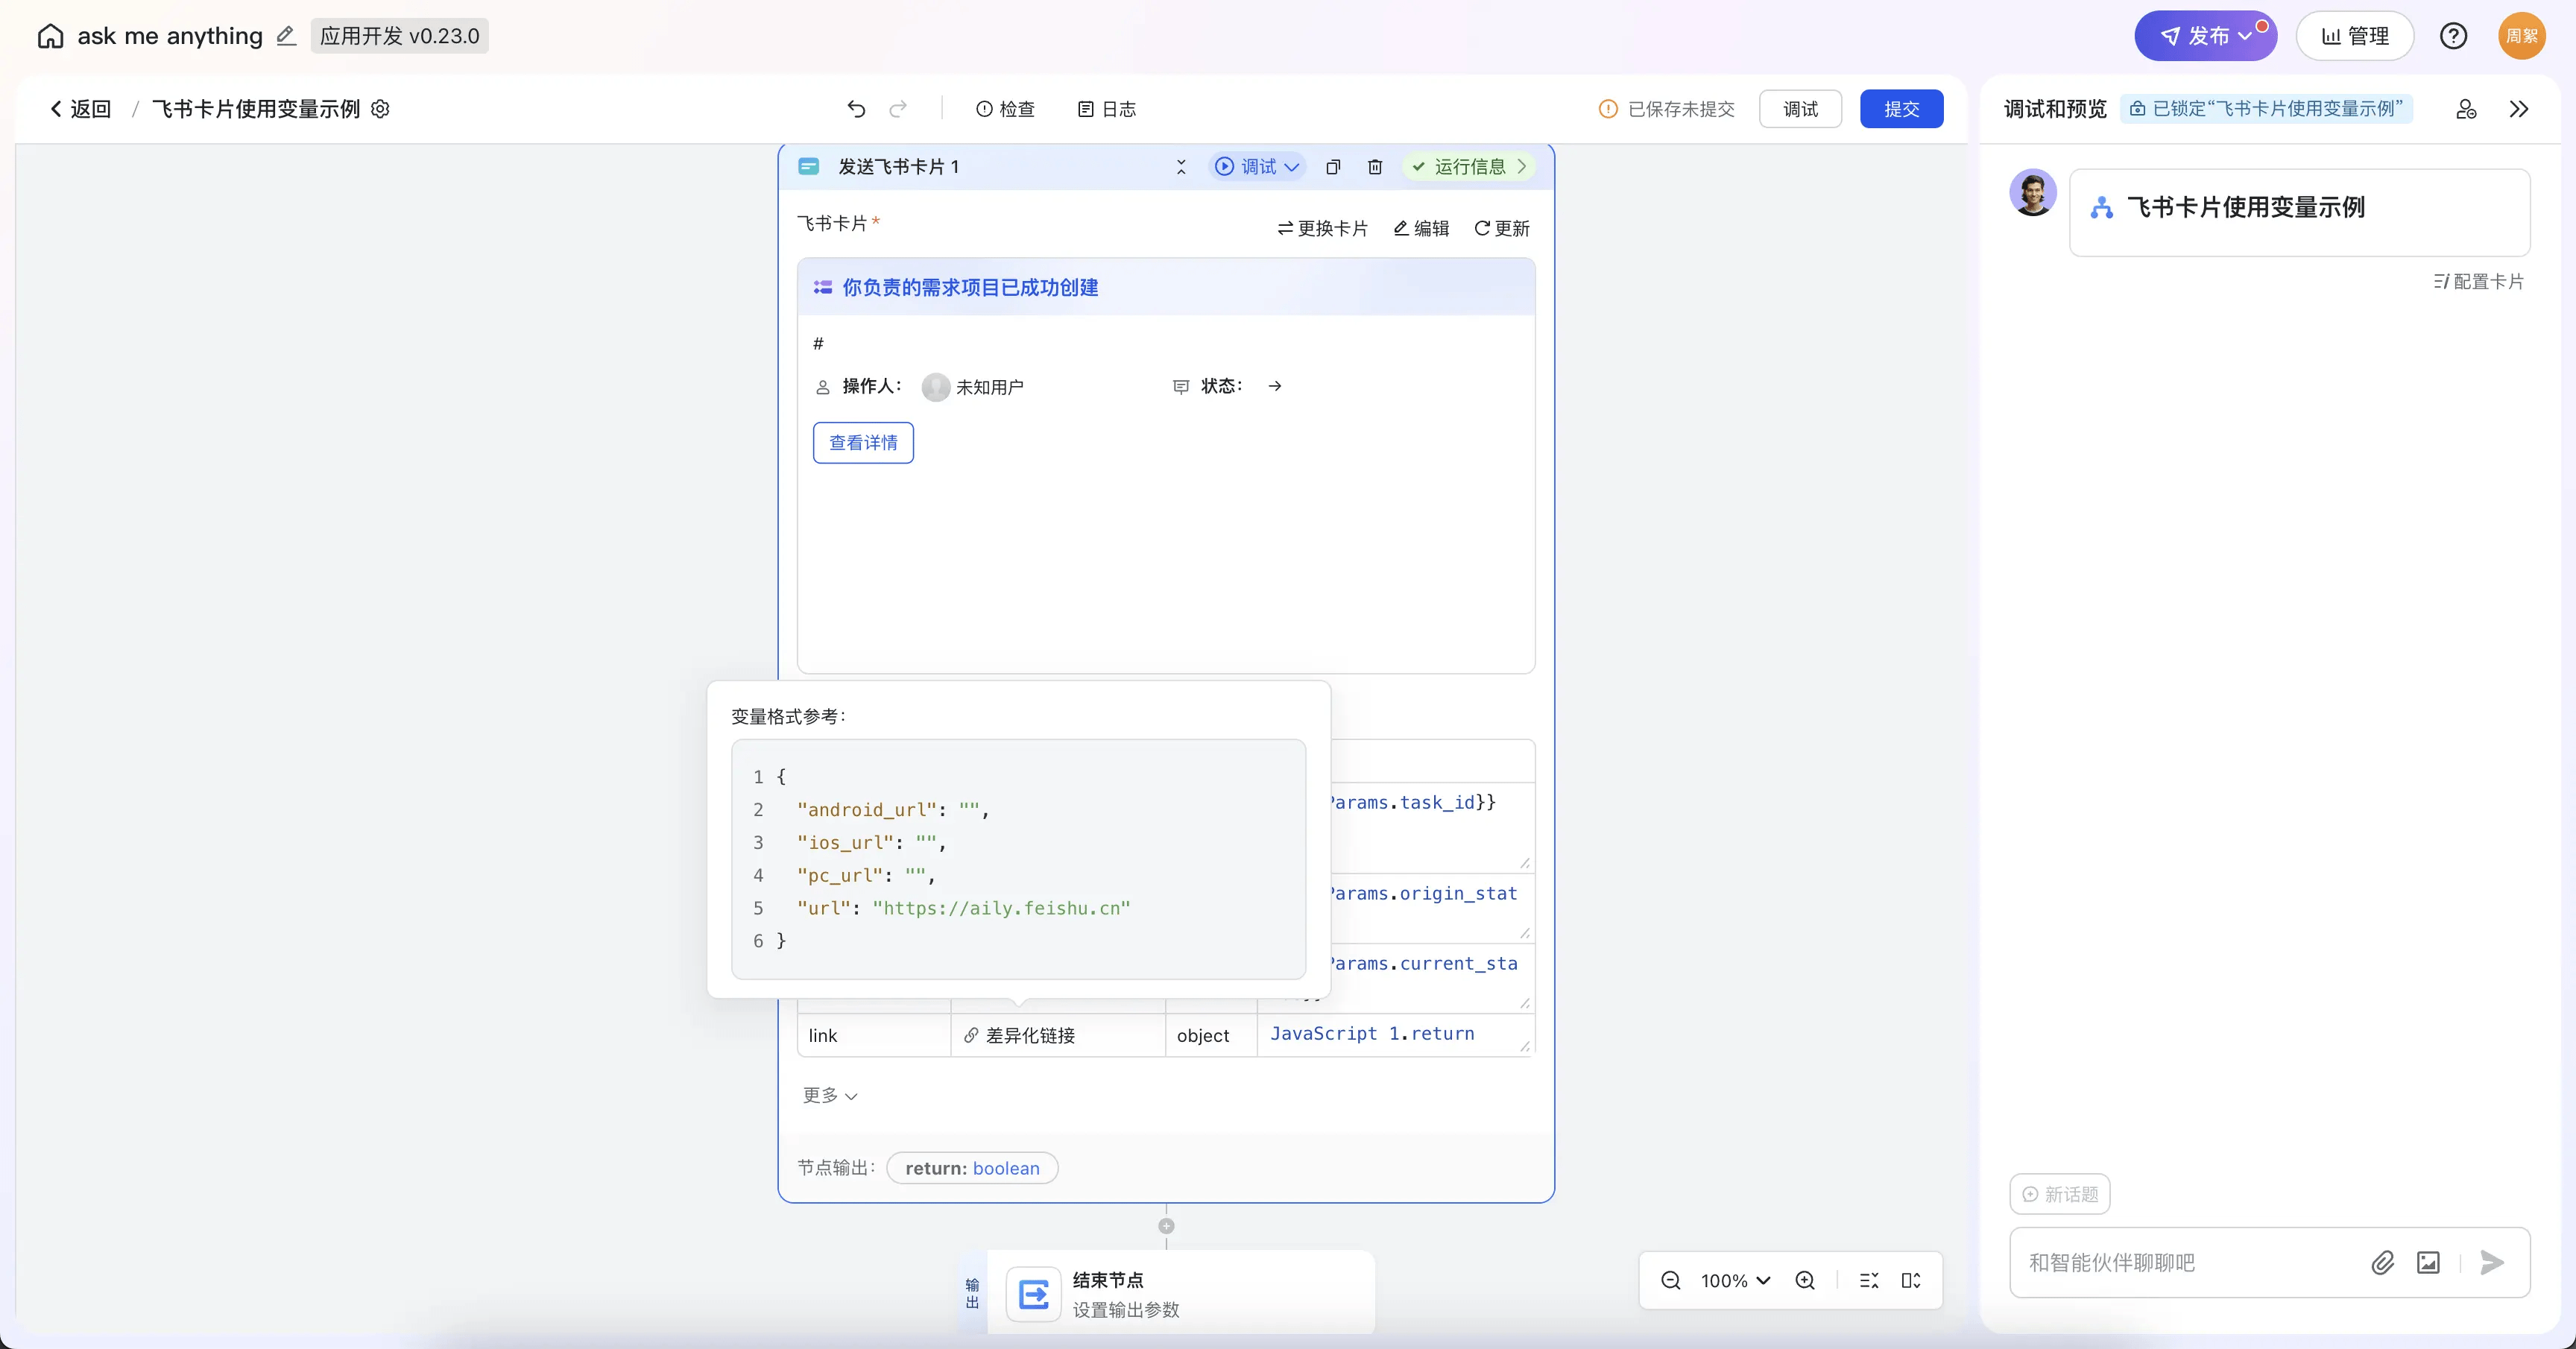Image resolution: width=2576 pixels, height=1349 pixels.
Task: Collapse the 发送飞书卡片 1 node
Action: click(x=1181, y=167)
